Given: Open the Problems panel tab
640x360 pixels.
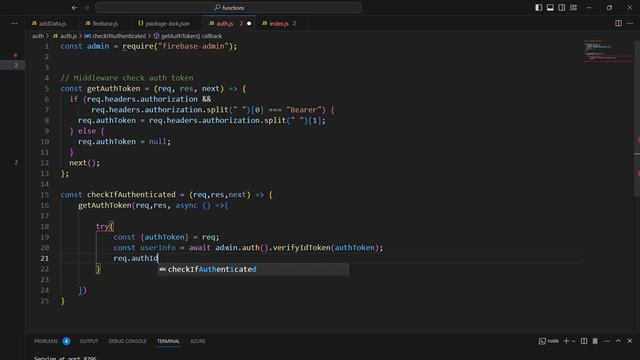Looking at the screenshot, I should pyautogui.click(x=46, y=341).
